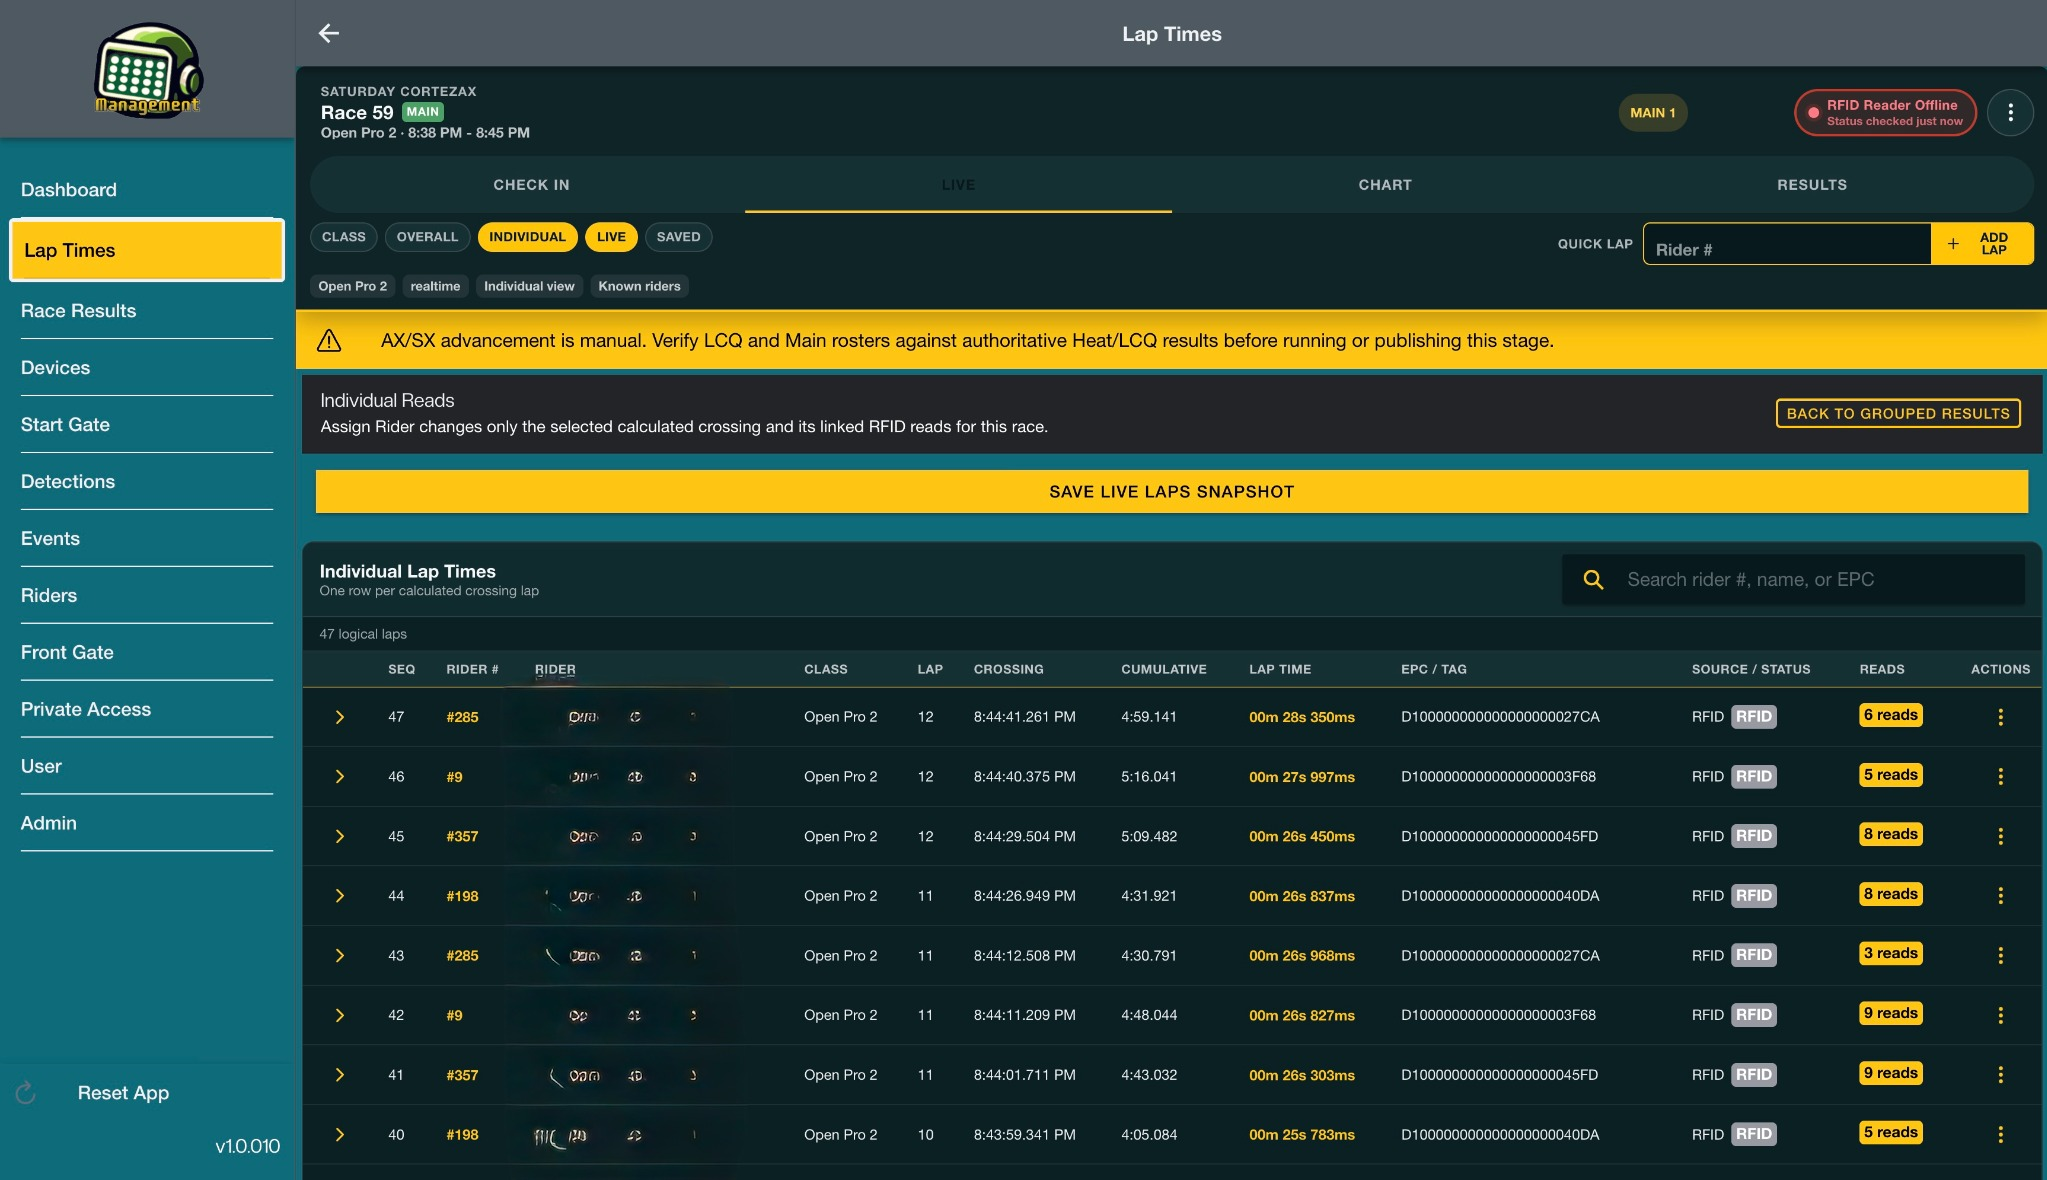Click the 6 reads badge for seq 47
The height and width of the screenshot is (1180, 2047).
click(x=1890, y=715)
